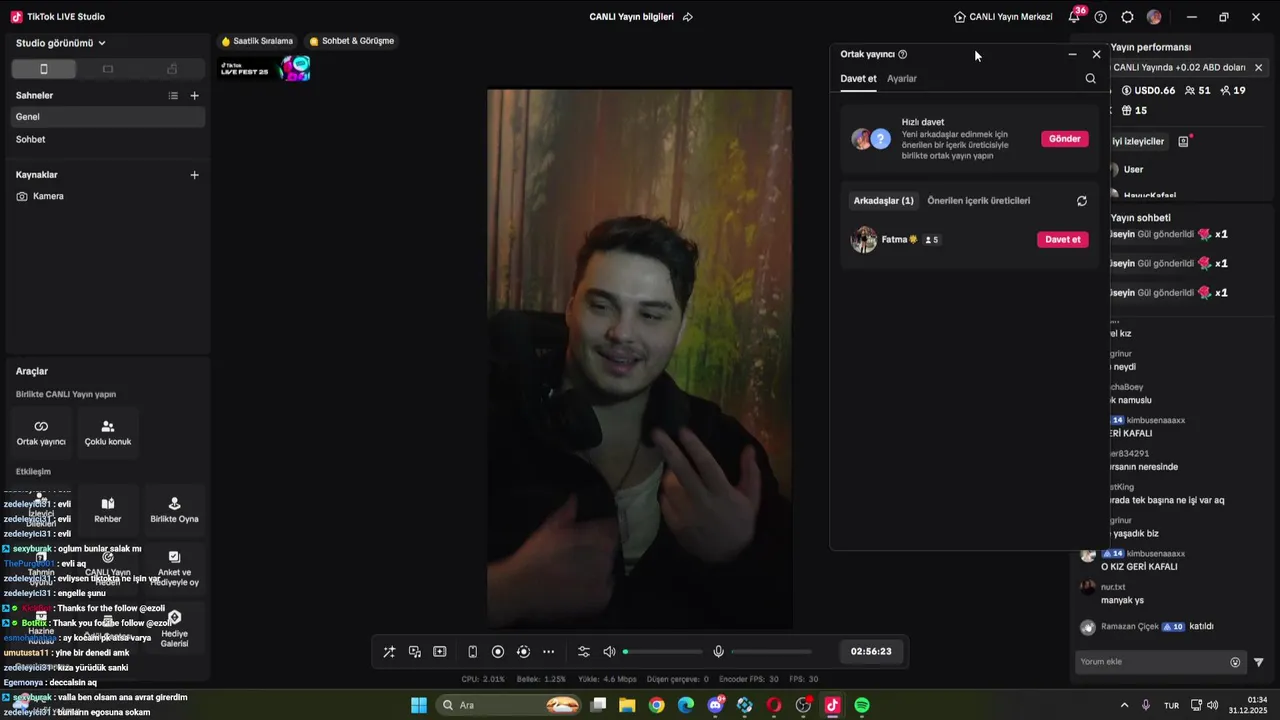
Task: Share CANLI Yayın bilgileri via arrow
Action: coord(687,17)
